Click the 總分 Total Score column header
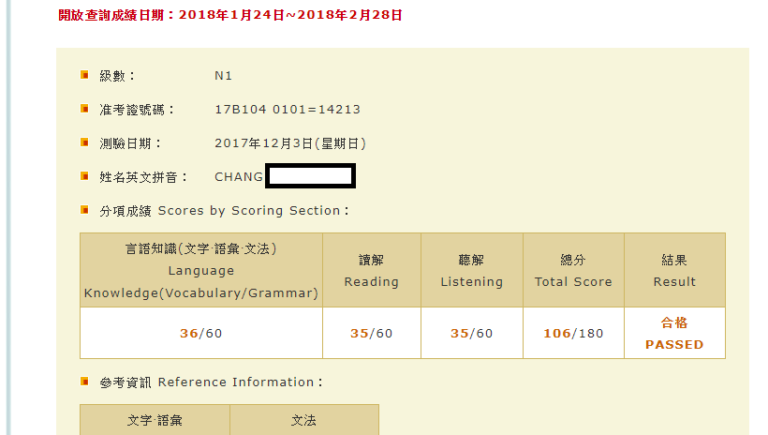The image size is (768, 435). pos(573,270)
